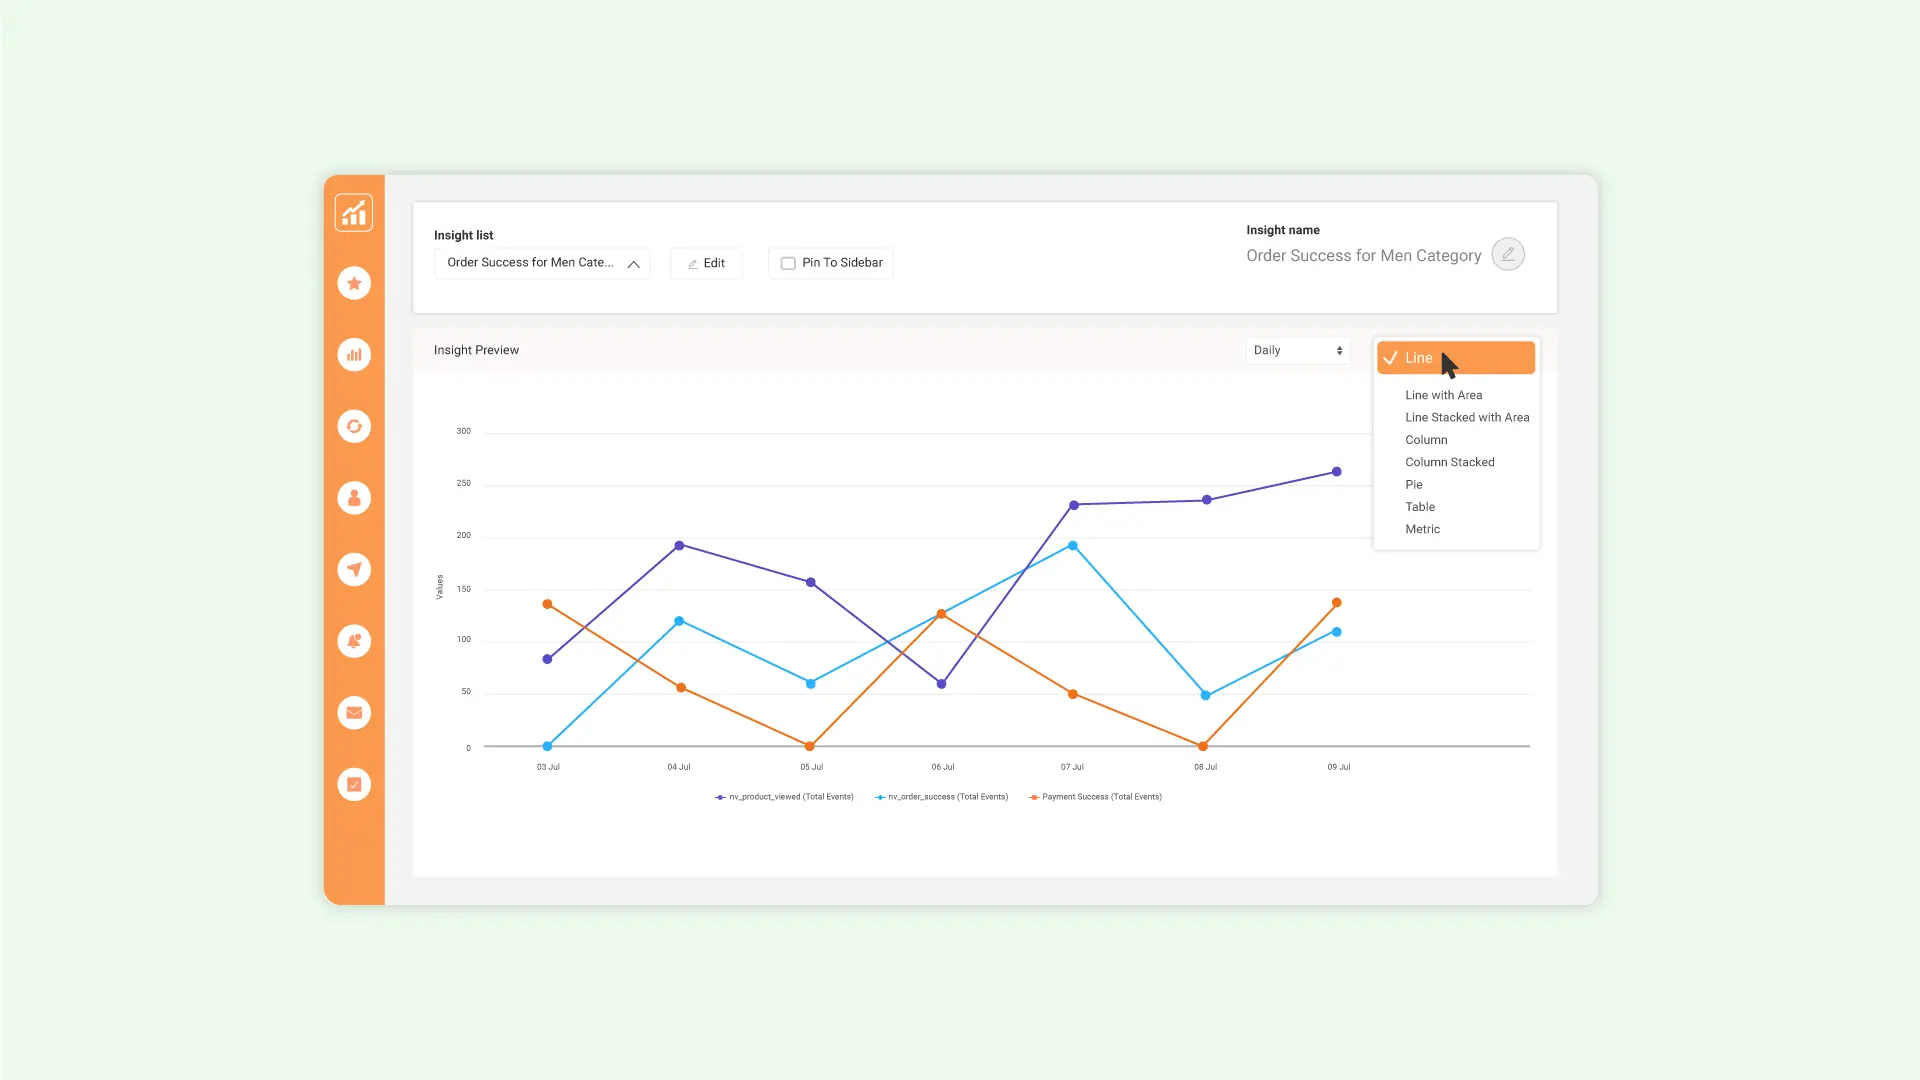The image size is (1920, 1080).
Task: Click the purple data point on 09 Jul
Action: tap(1336, 472)
